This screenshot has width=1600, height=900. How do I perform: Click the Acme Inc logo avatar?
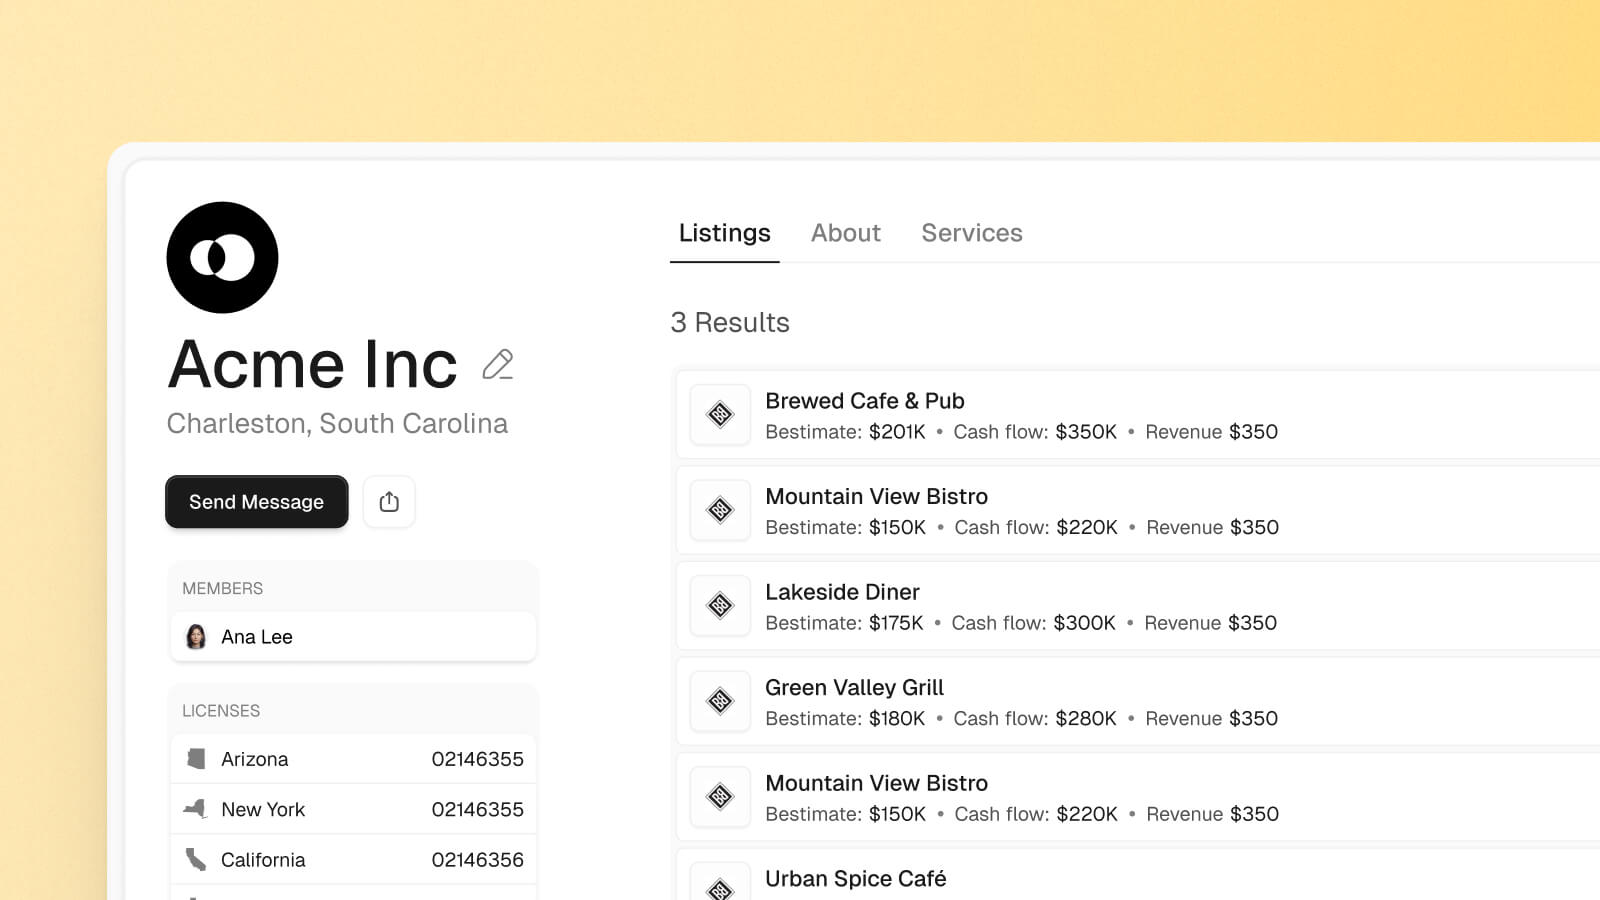[222, 257]
